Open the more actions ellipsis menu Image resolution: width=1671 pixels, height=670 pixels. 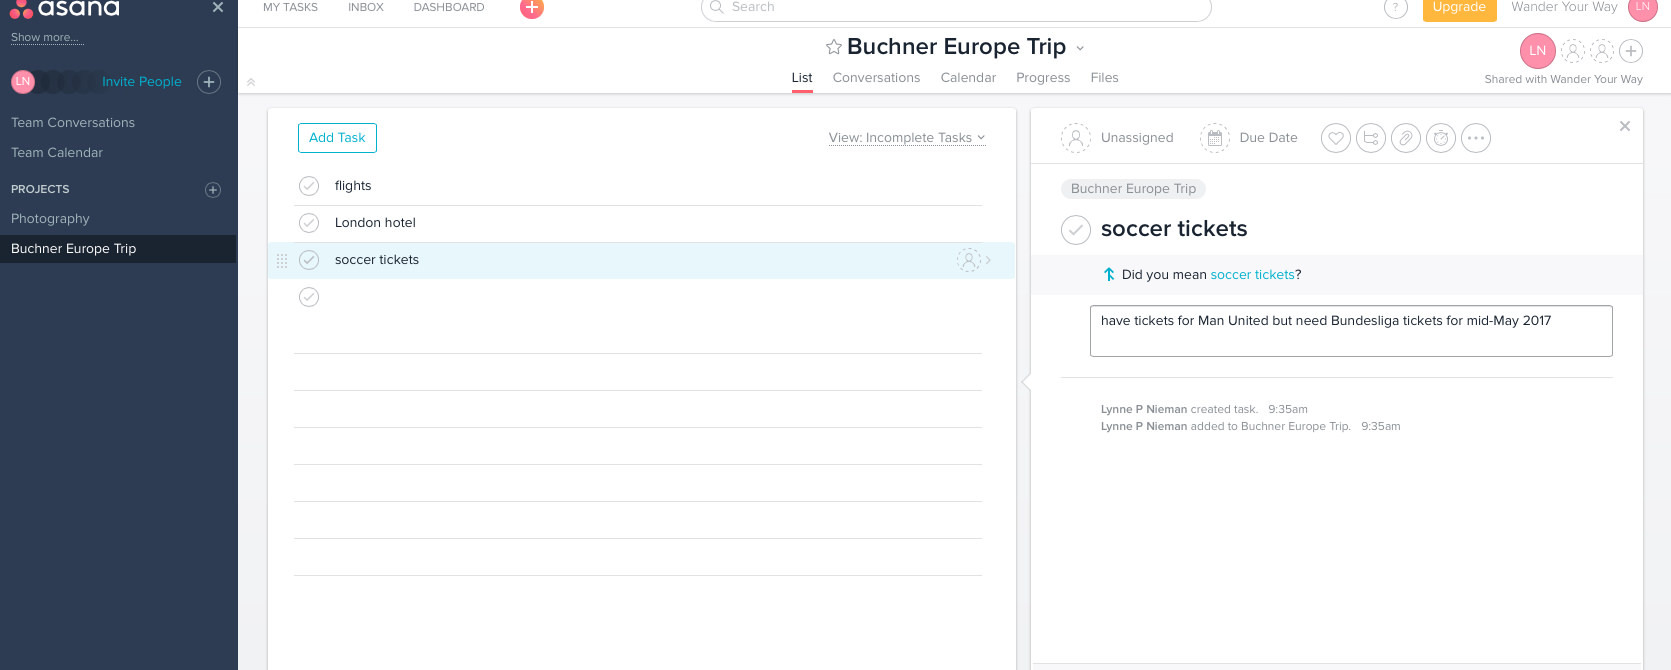point(1476,138)
